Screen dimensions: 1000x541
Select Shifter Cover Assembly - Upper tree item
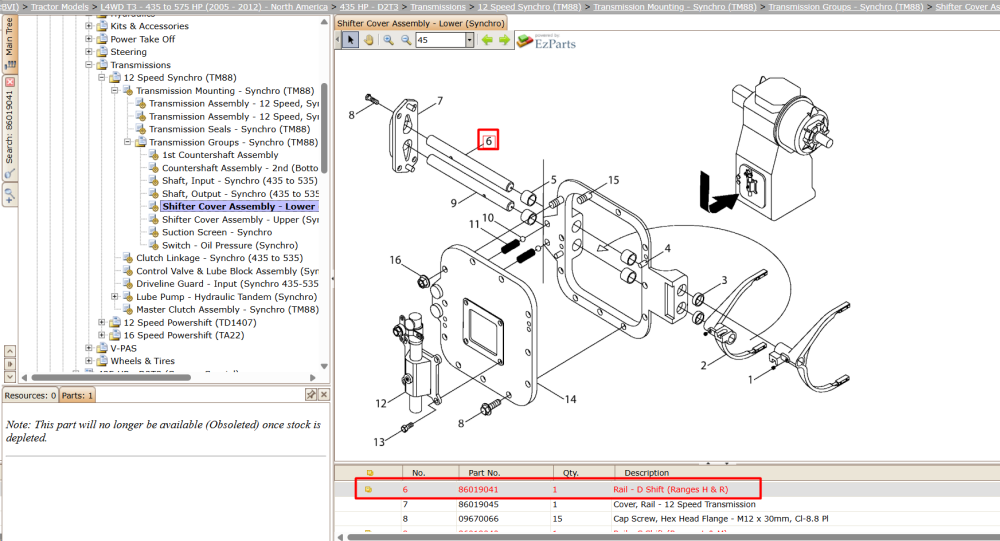tap(240, 219)
